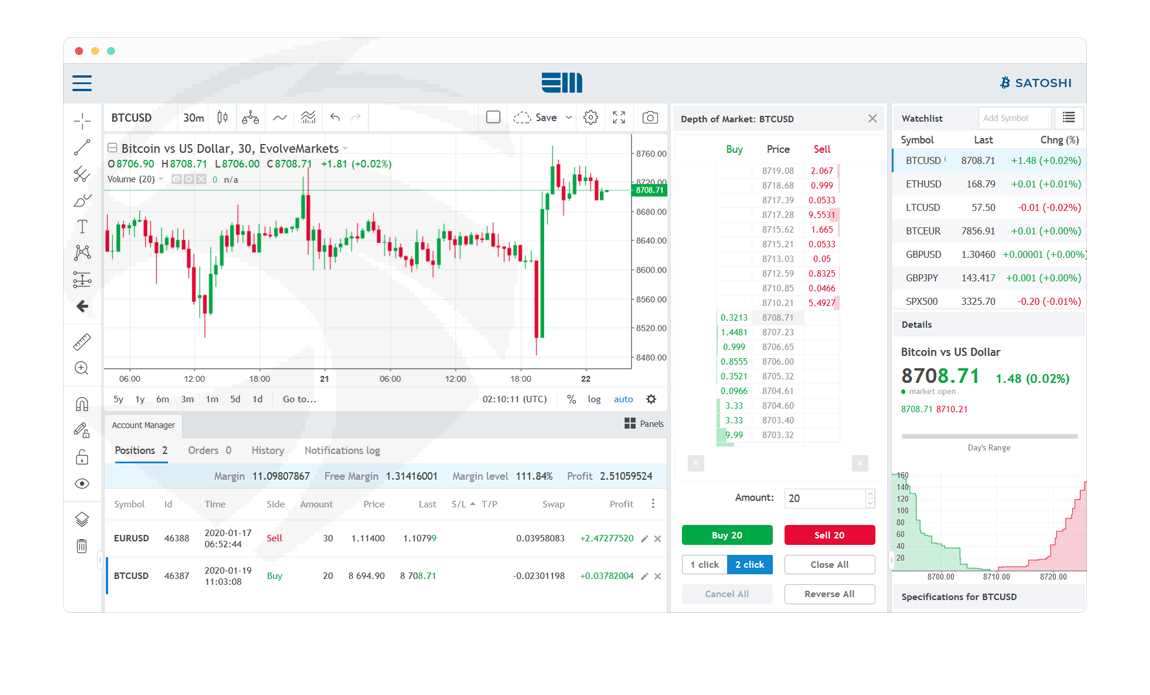Toggle percent scale mode

click(571, 400)
